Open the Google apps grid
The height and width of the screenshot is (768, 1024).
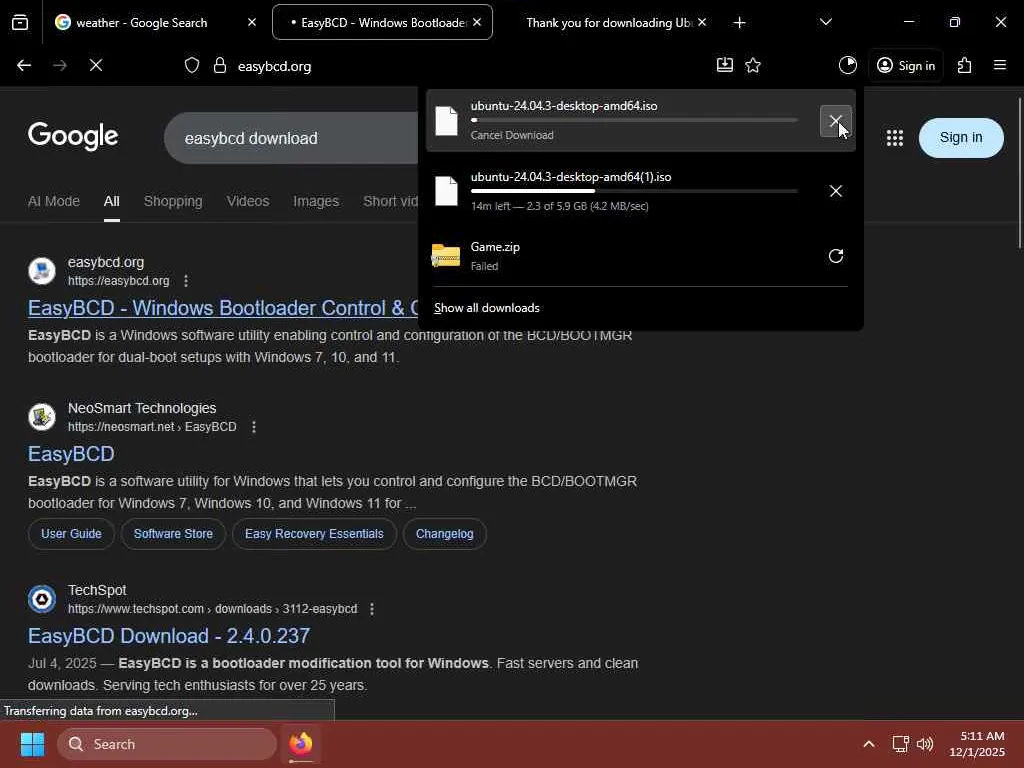[x=895, y=138]
